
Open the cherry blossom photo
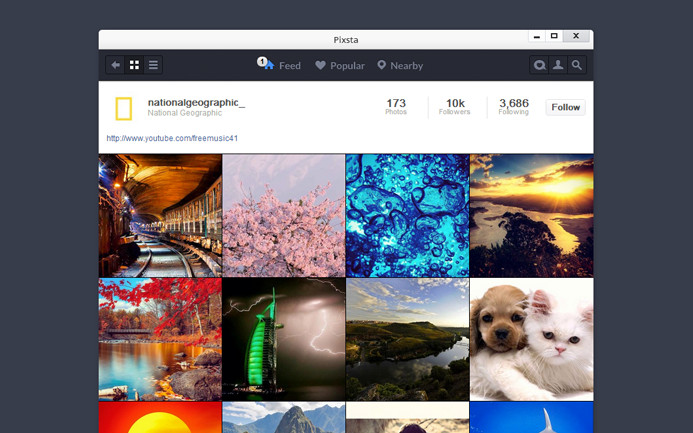coord(284,216)
